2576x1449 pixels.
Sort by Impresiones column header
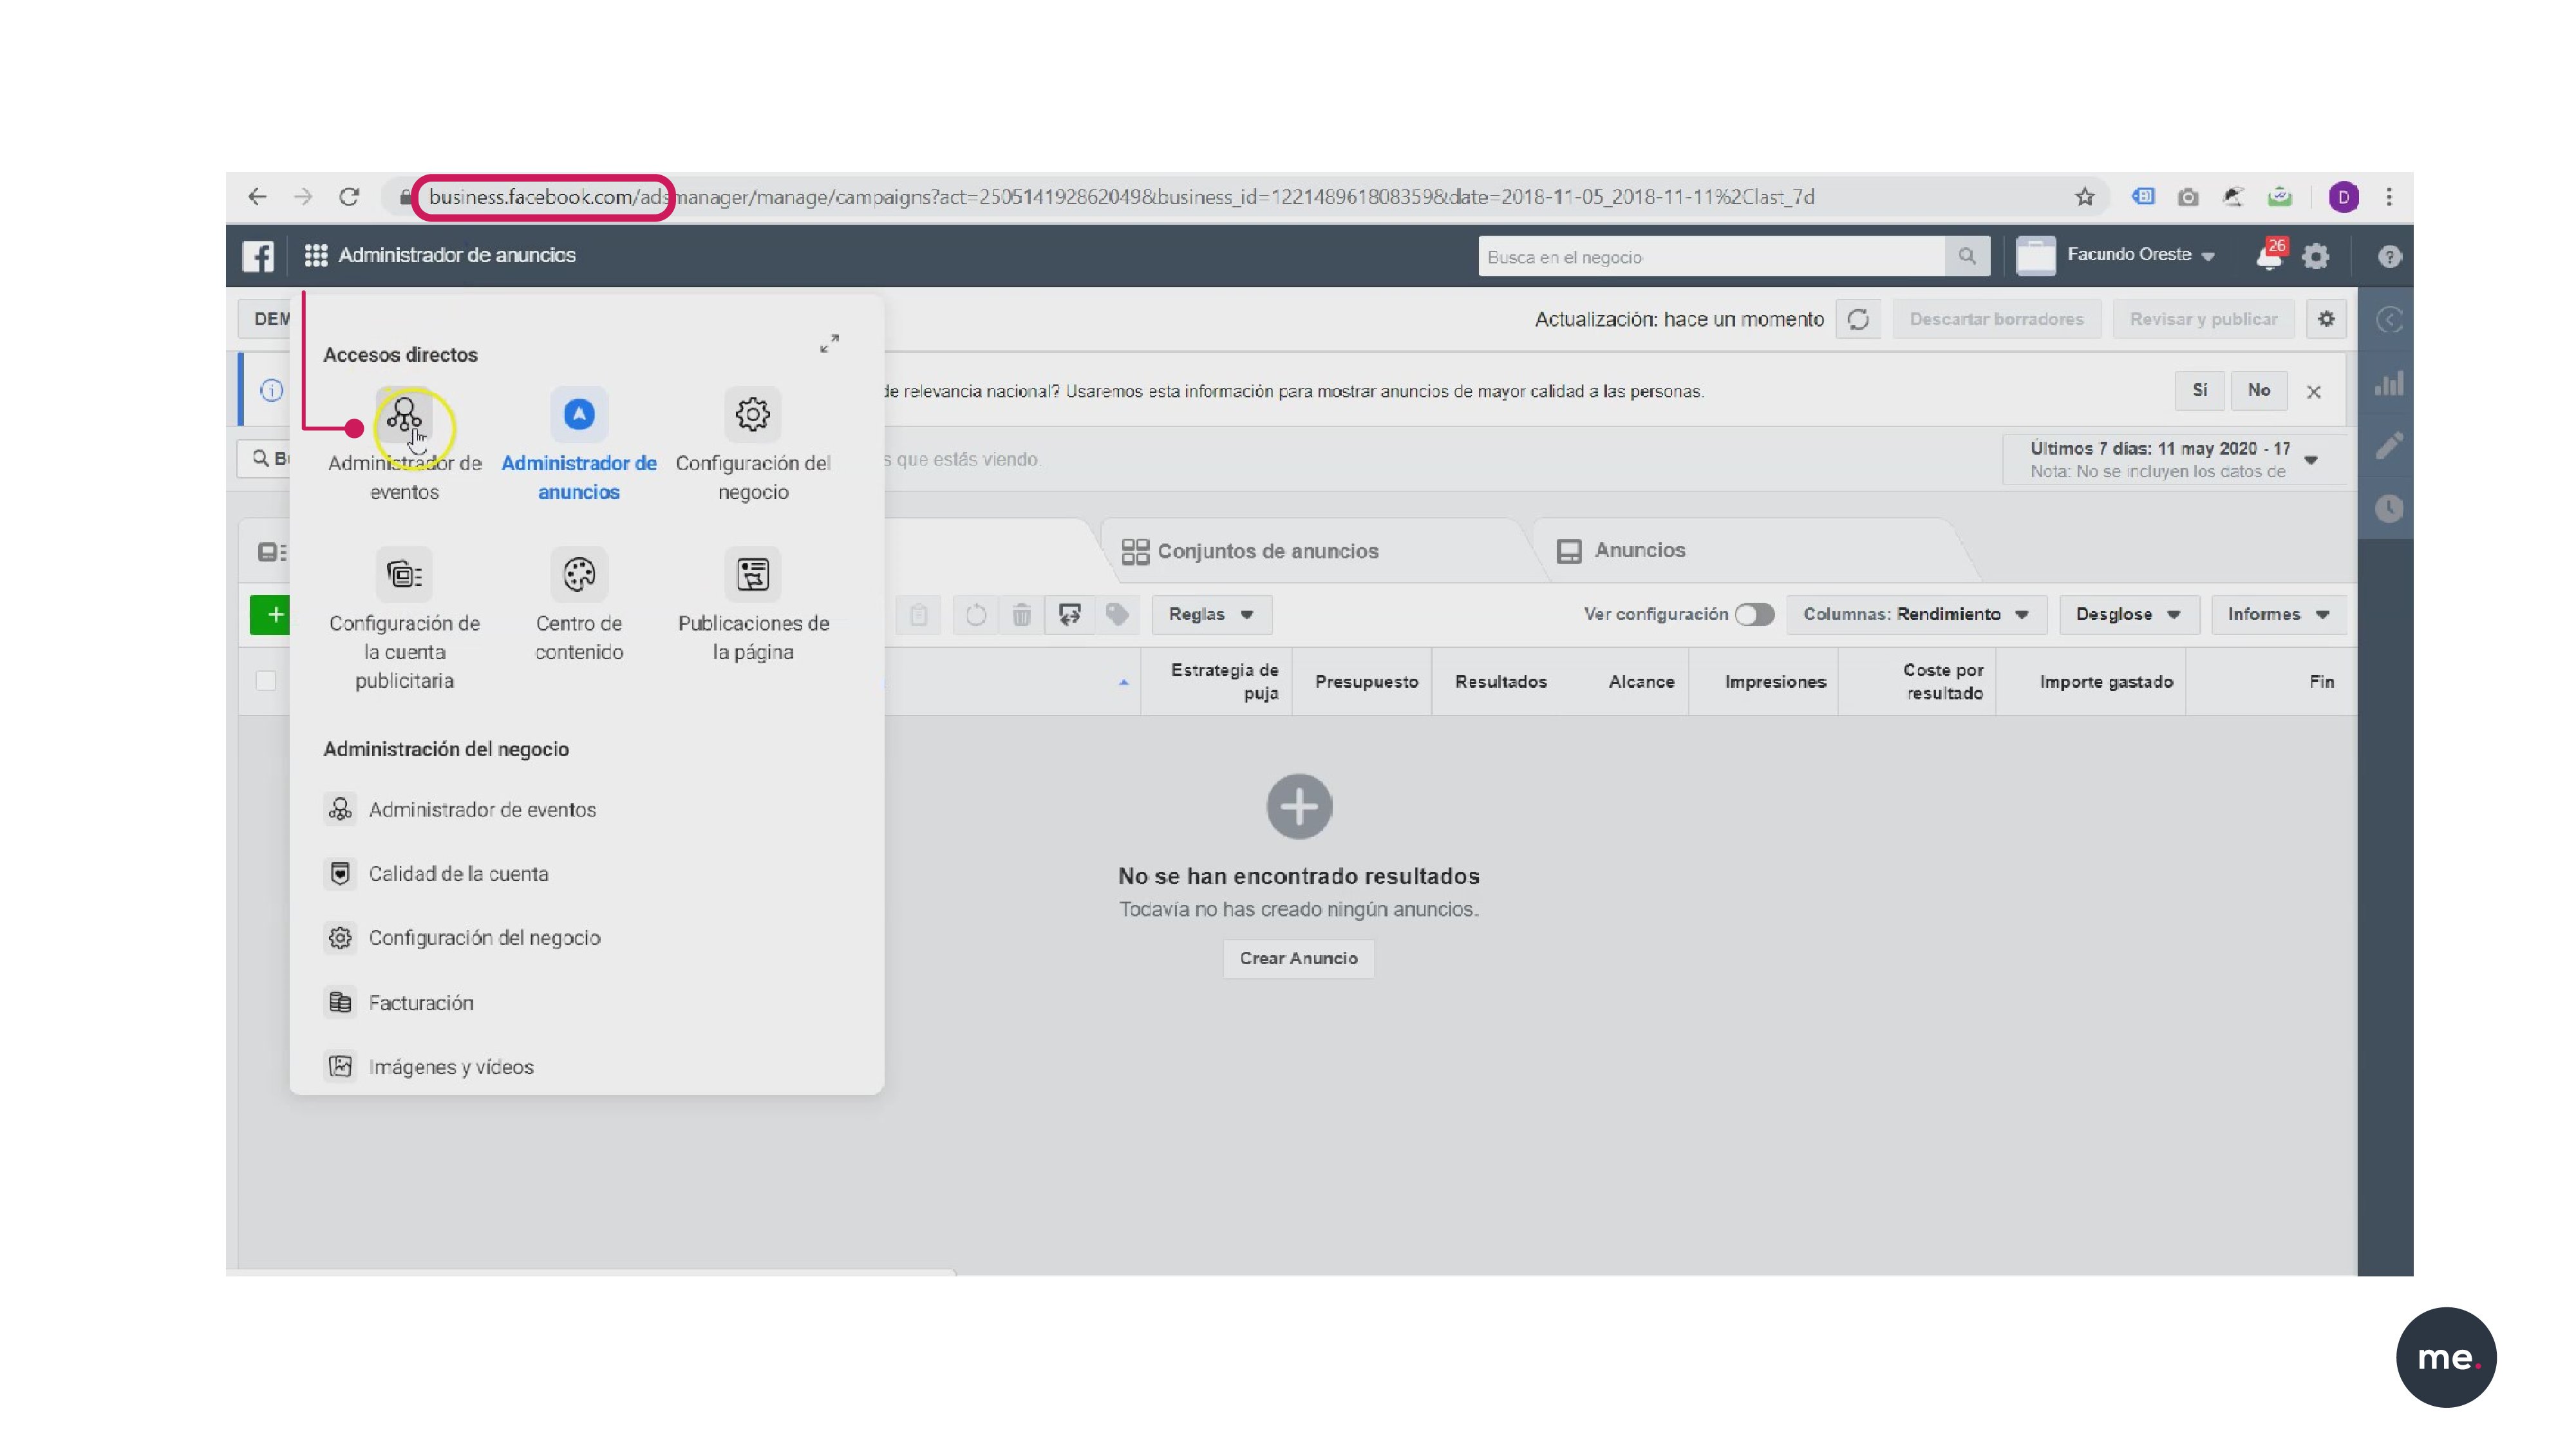[x=1775, y=681]
